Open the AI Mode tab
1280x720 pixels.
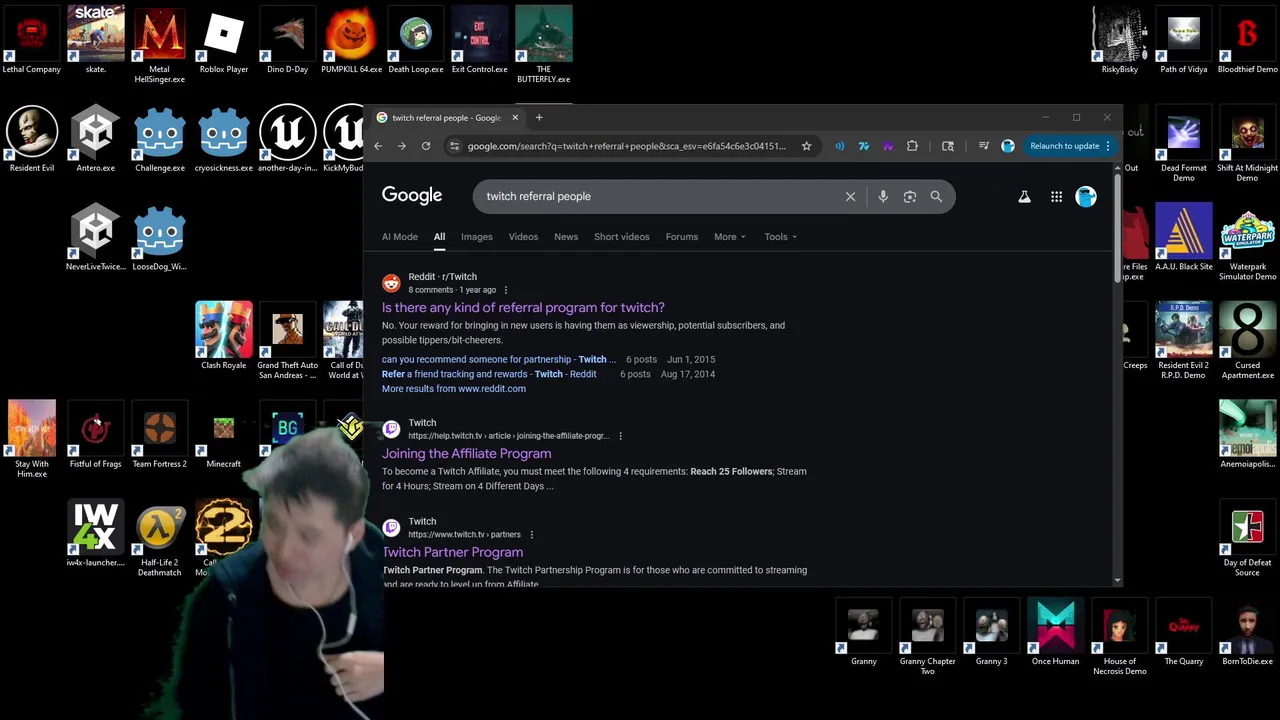400,237
